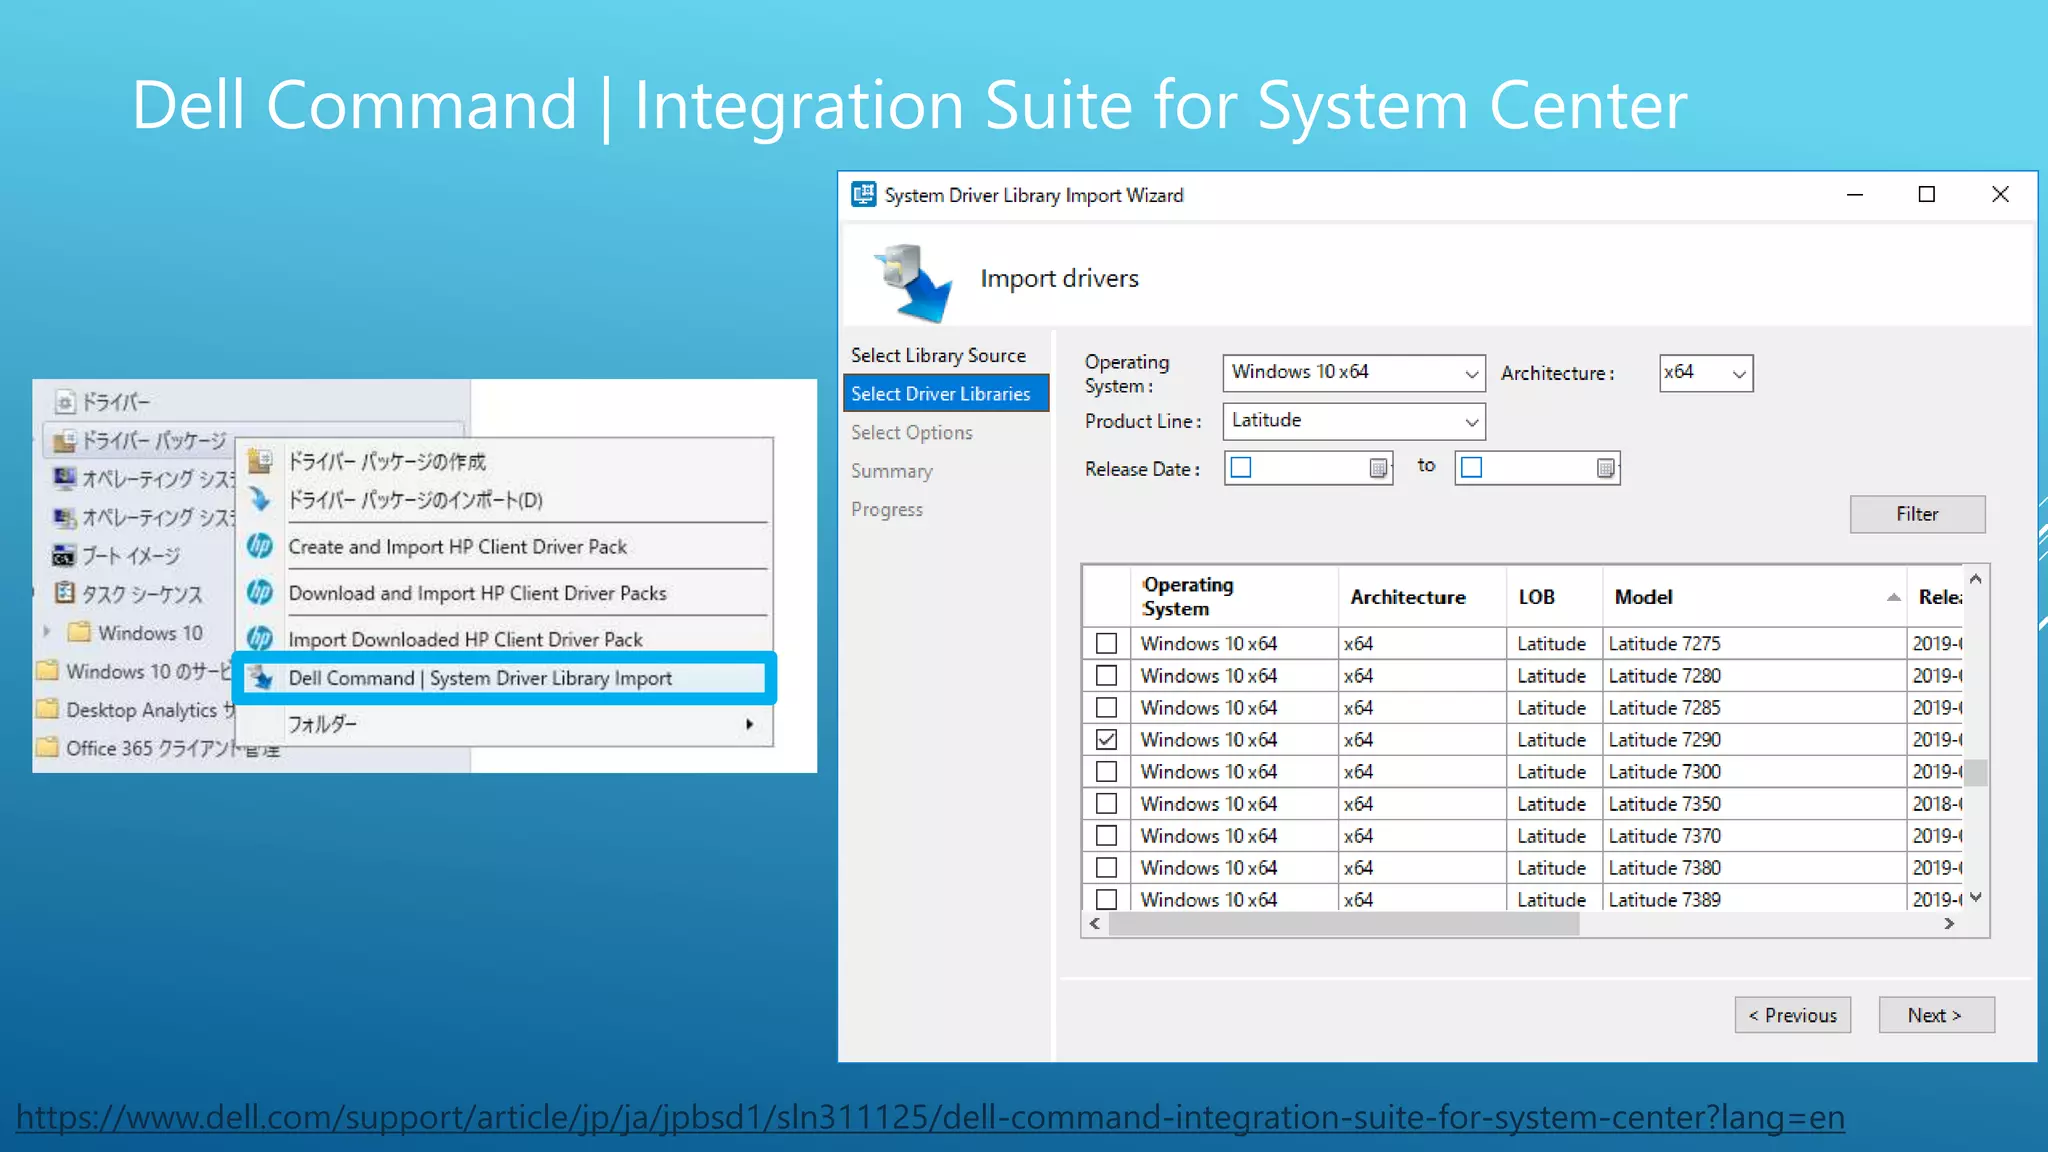The width and height of the screenshot is (2048, 1152).
Task: Check the Latitude 7389 row checkbox
Action: click(x=1106, y=898)
